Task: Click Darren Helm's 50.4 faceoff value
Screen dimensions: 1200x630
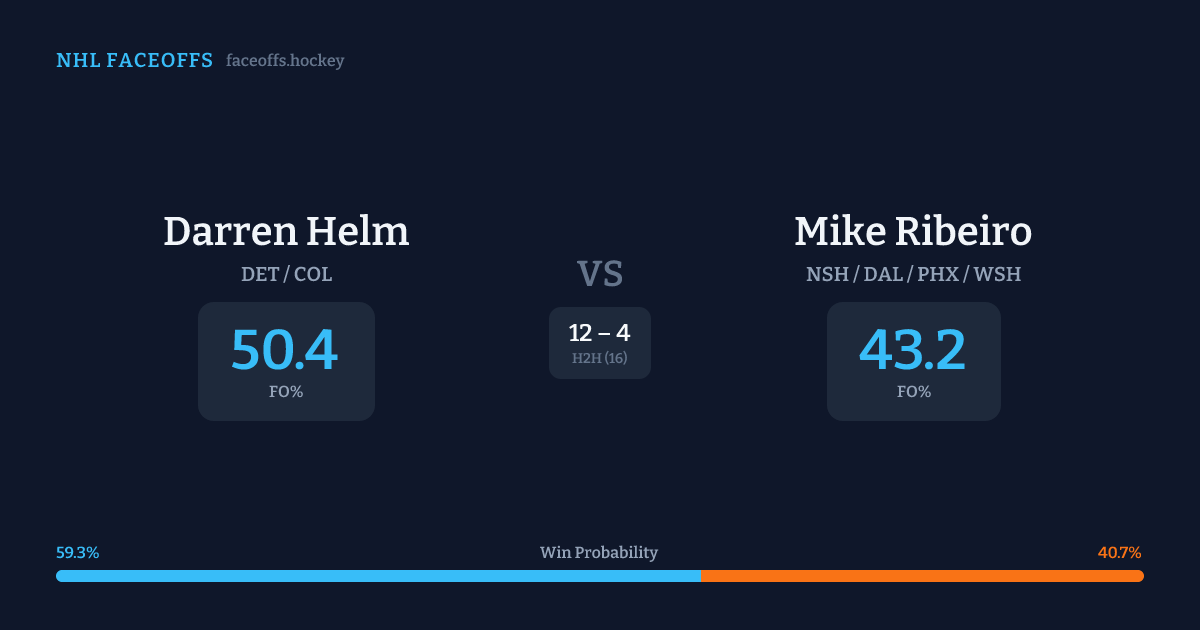Action: [x=285, y=350]
